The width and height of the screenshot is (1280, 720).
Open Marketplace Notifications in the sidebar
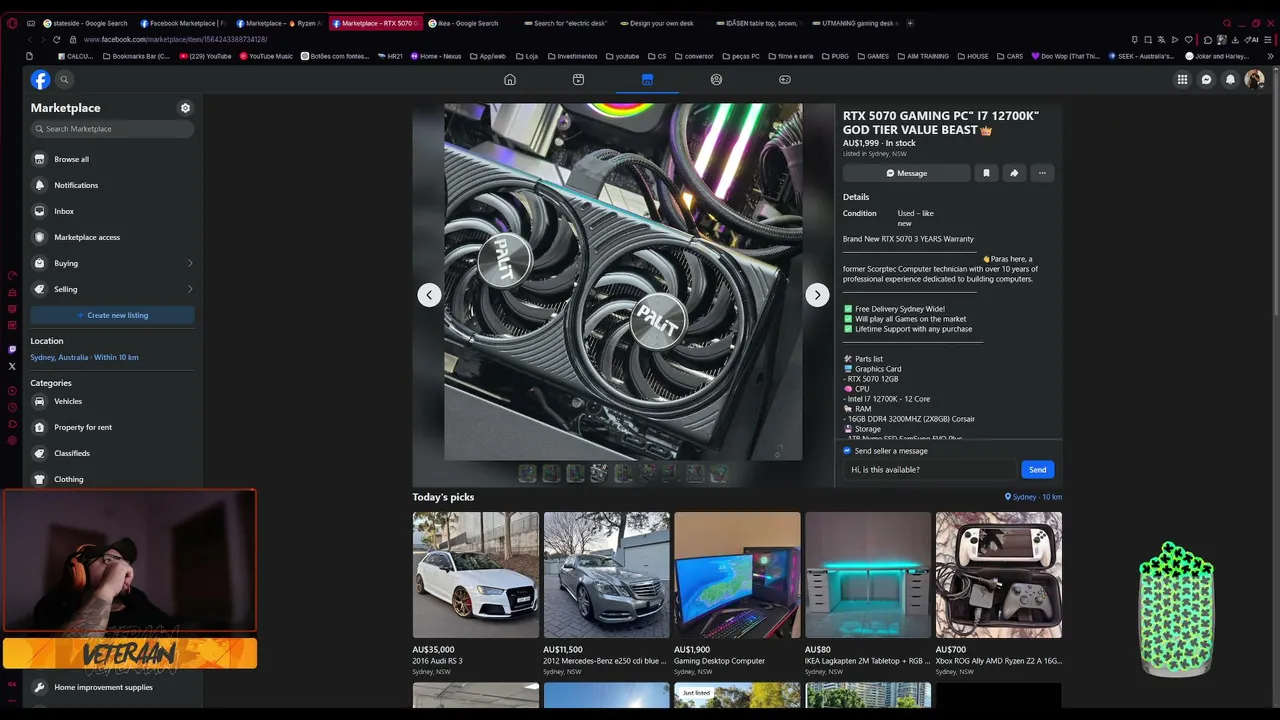[x=112, y=185]
